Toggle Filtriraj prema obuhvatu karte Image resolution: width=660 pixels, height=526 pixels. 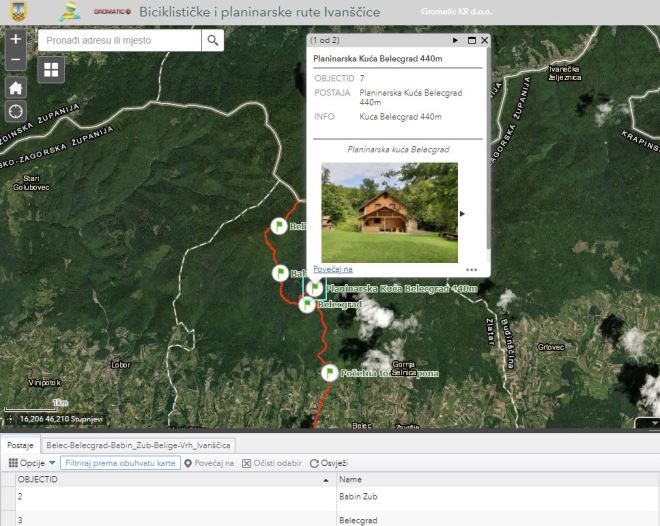[119, 463]
